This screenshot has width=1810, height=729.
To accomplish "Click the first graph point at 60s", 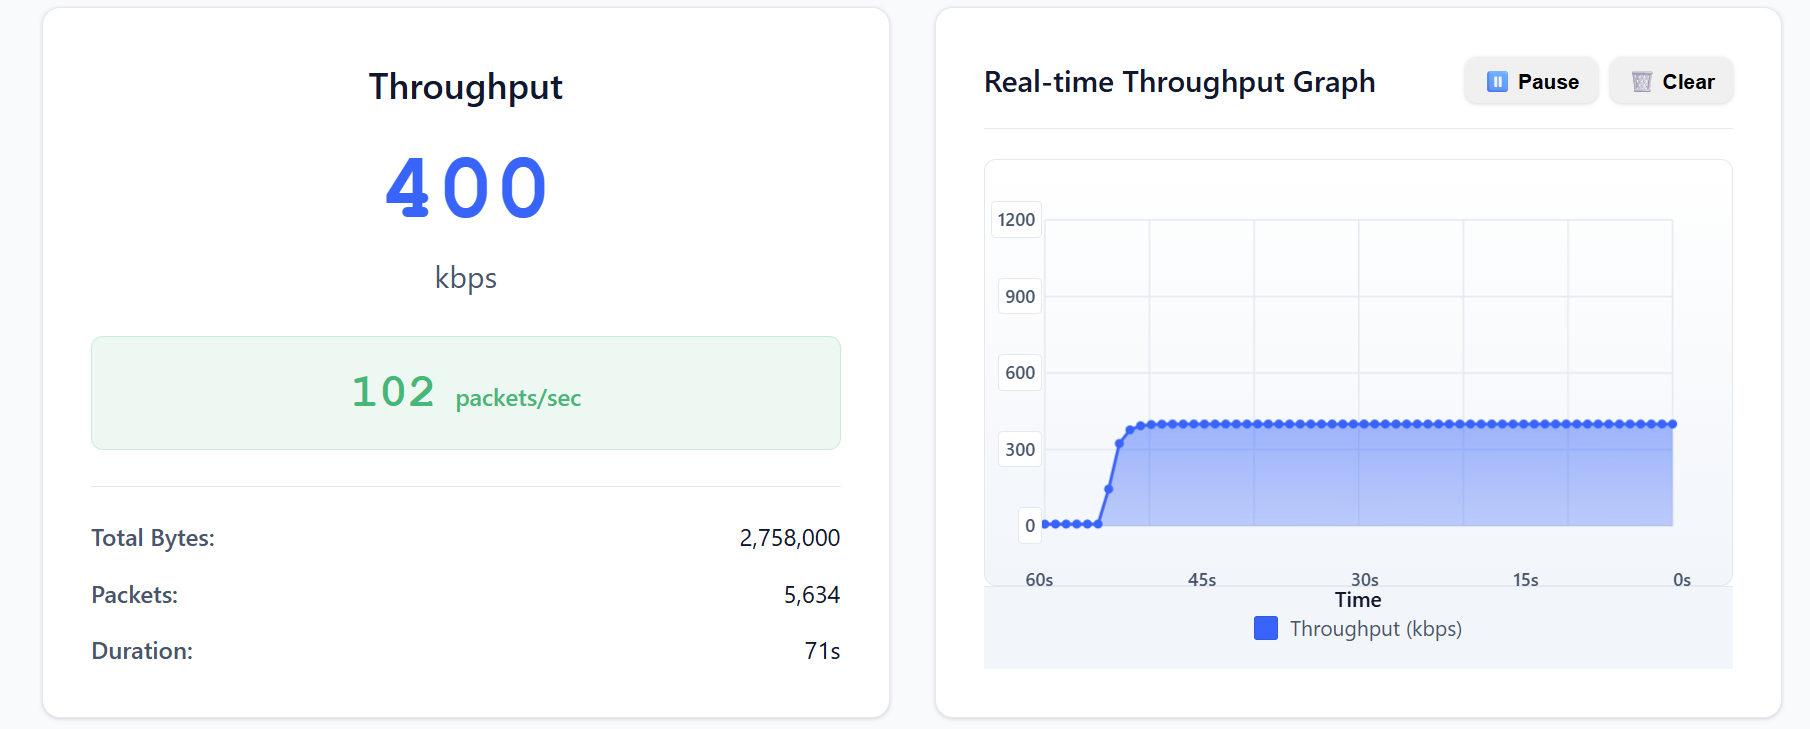I will pos(1045,524).
